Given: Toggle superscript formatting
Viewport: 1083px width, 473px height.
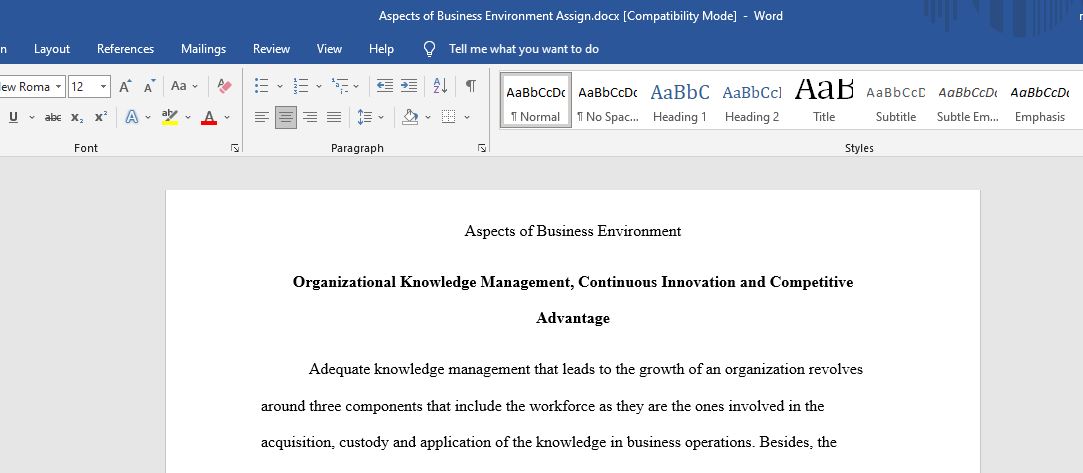Looking at the screenshot, I should tap(101, 117).
